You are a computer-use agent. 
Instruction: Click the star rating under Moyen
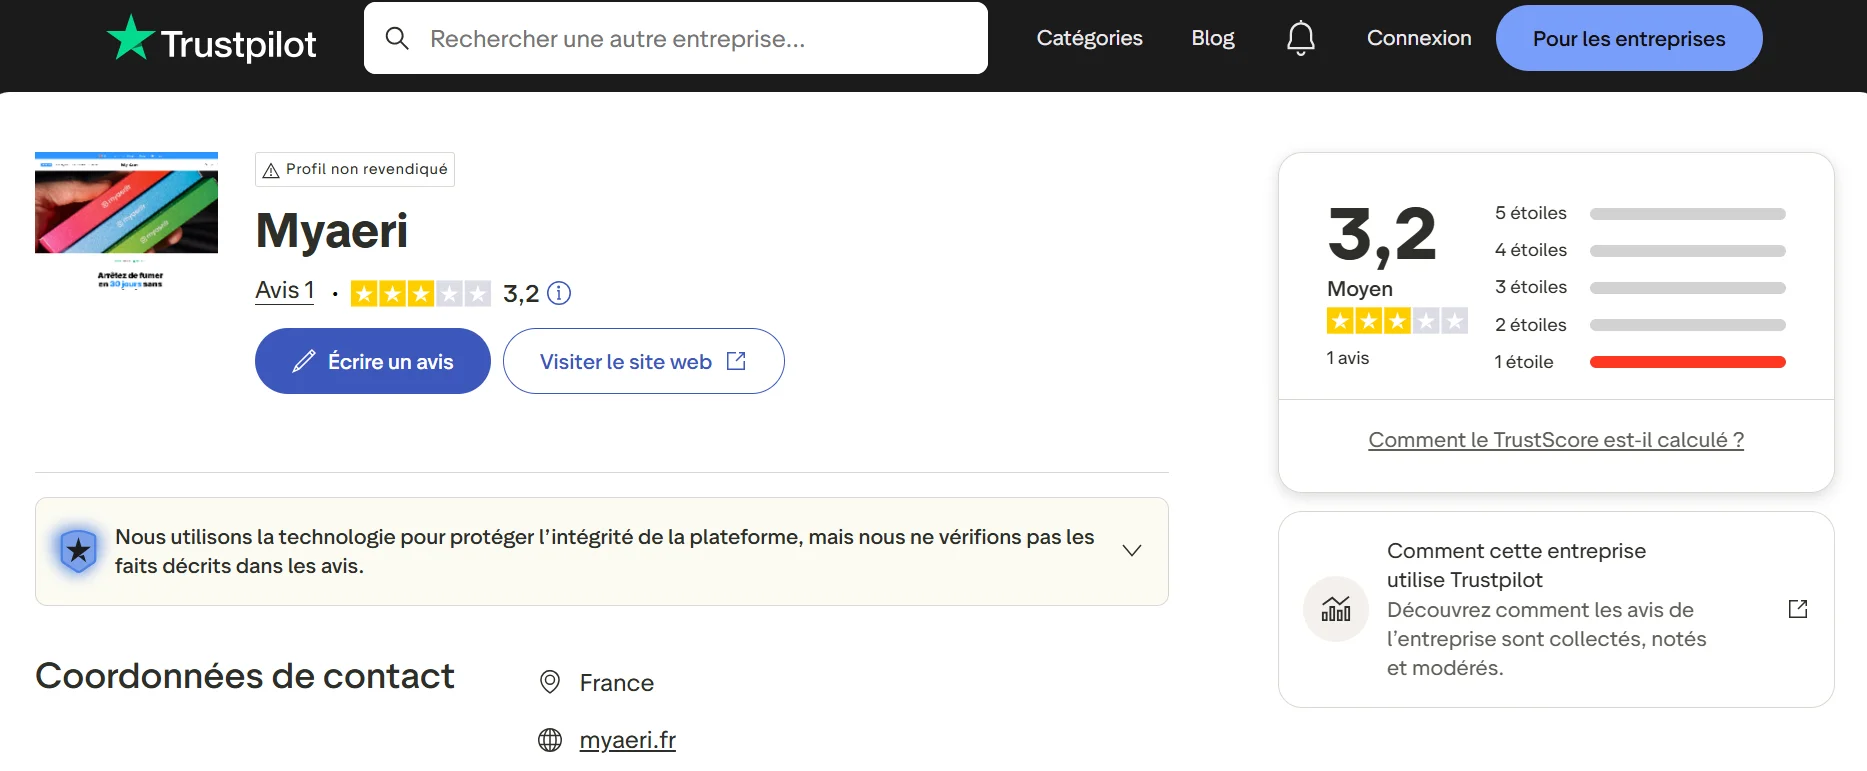[x=1397, y=321]
